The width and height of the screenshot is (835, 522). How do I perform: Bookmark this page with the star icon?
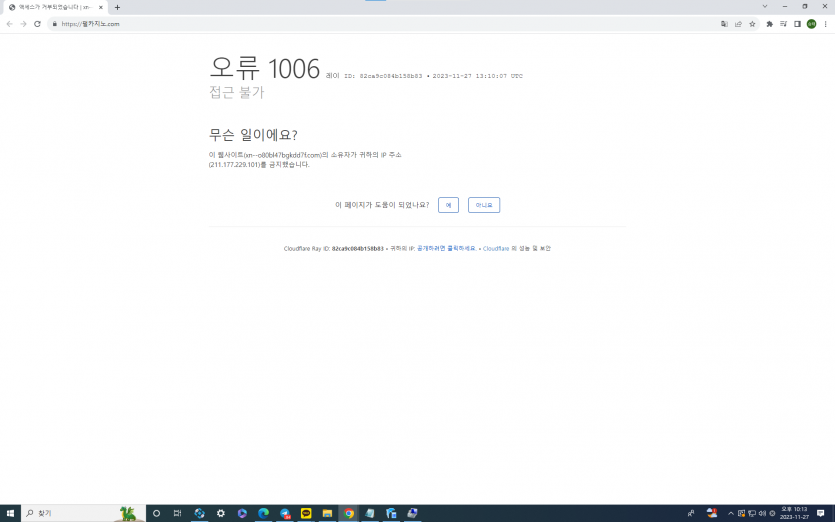[x=752, y=24]
